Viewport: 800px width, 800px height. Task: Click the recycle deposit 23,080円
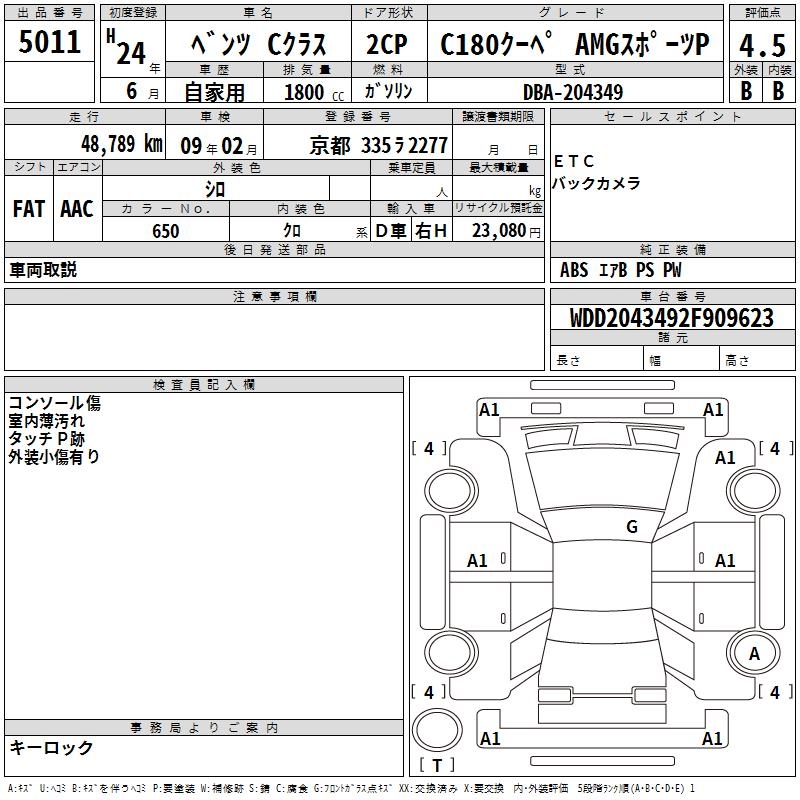[506, 231]
